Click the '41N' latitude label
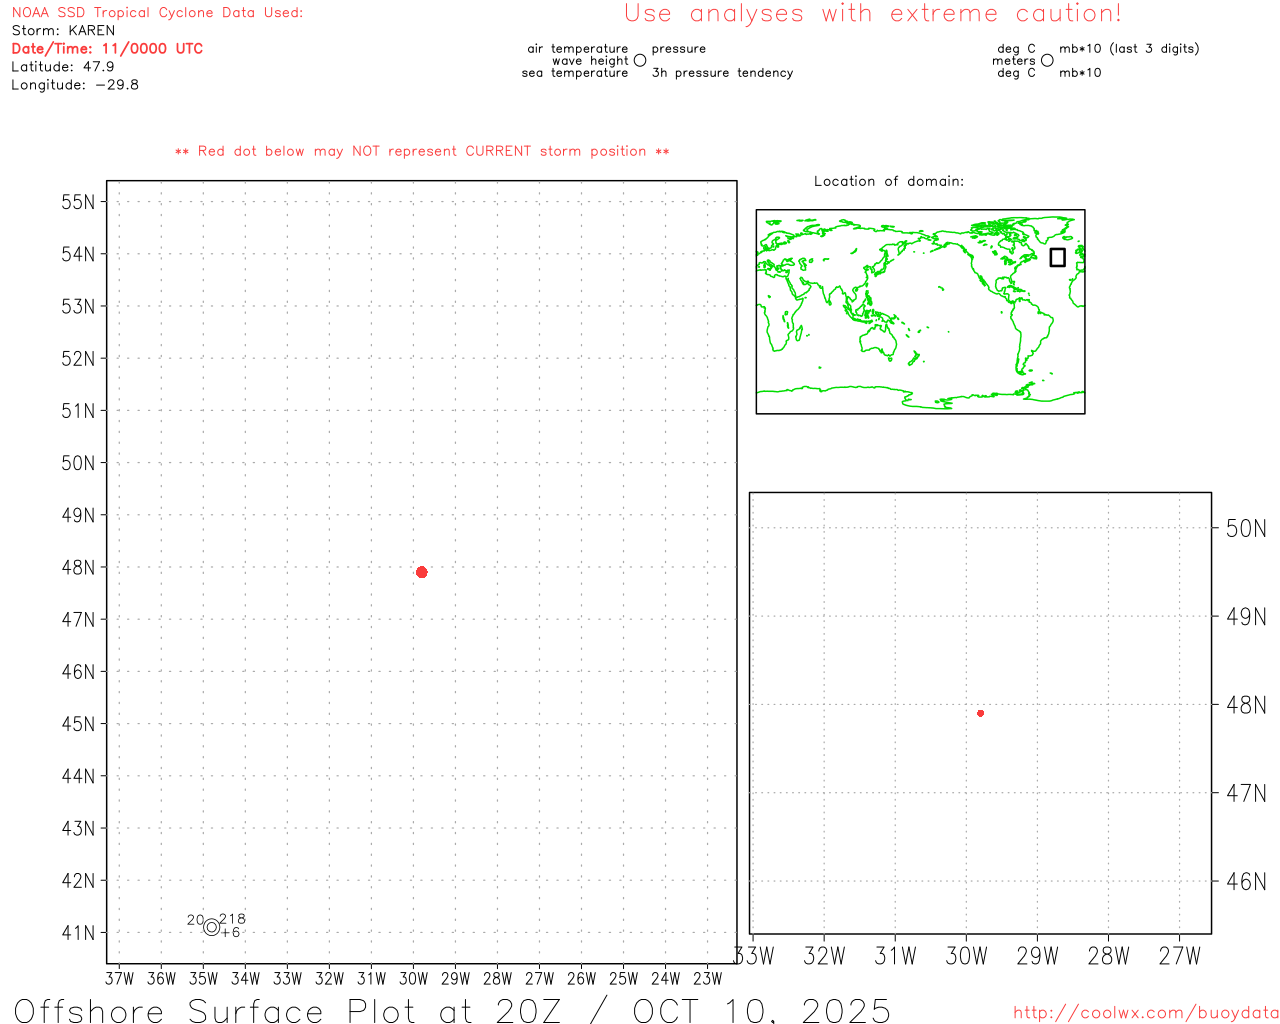Screen dimensions: 1280x1024 click(x=79, y=933)
